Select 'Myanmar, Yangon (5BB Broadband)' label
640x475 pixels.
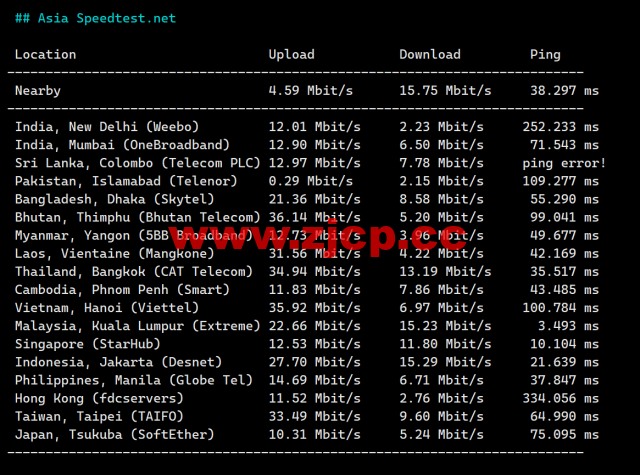[134, 235]
